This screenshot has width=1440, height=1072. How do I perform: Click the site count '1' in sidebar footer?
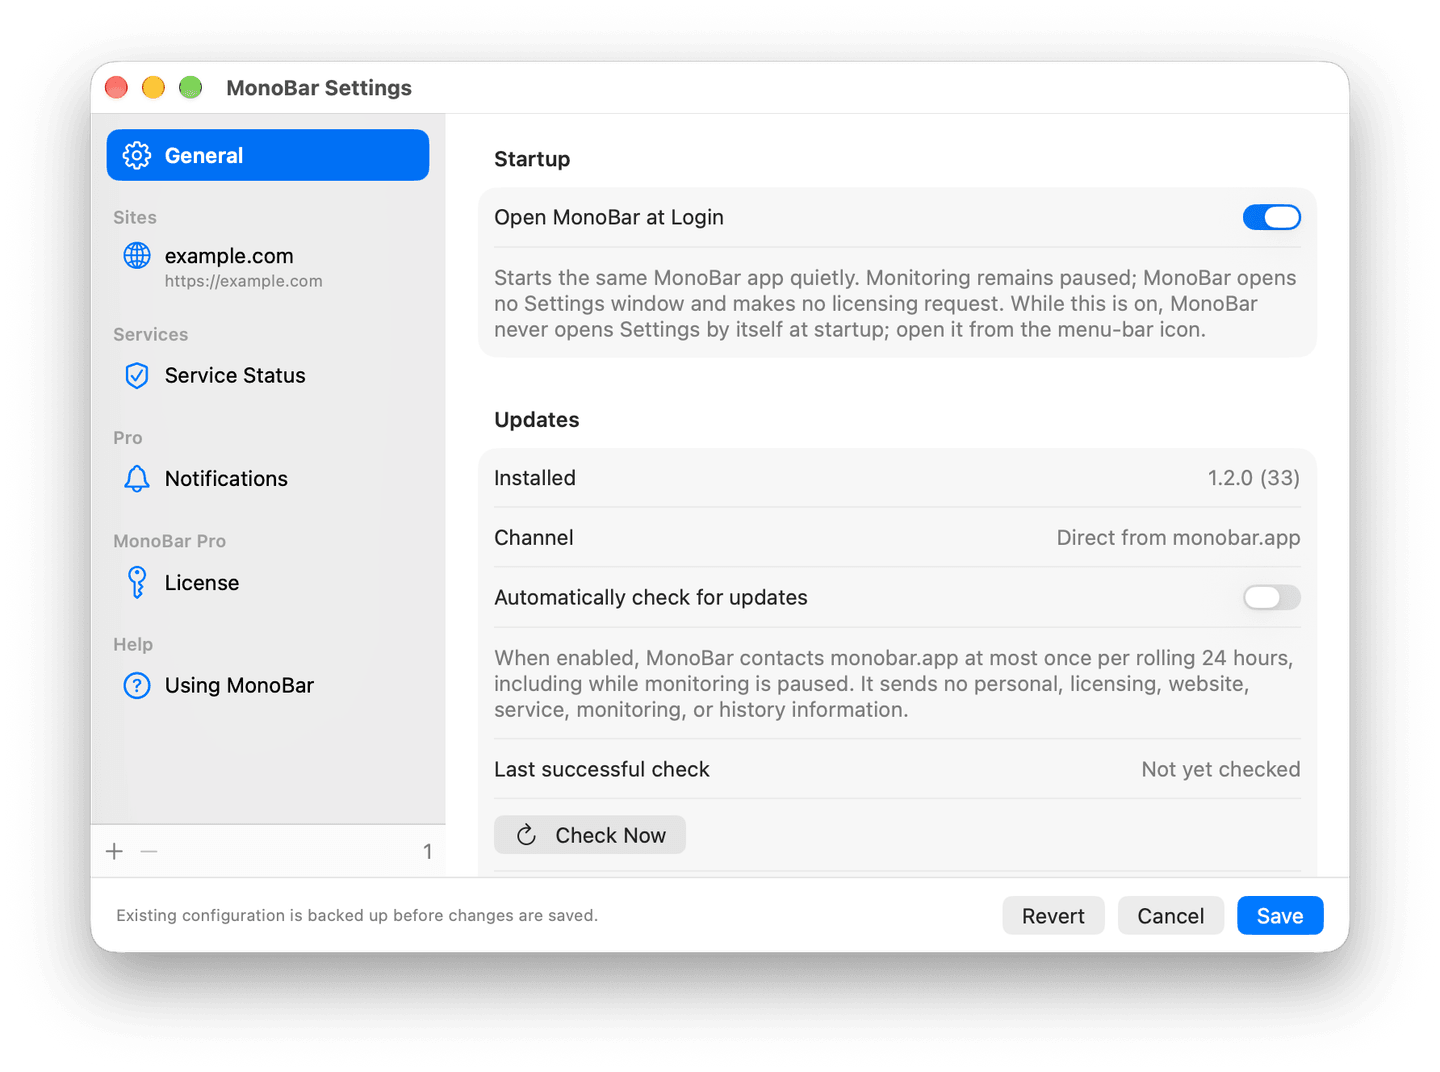pos(428,852)
